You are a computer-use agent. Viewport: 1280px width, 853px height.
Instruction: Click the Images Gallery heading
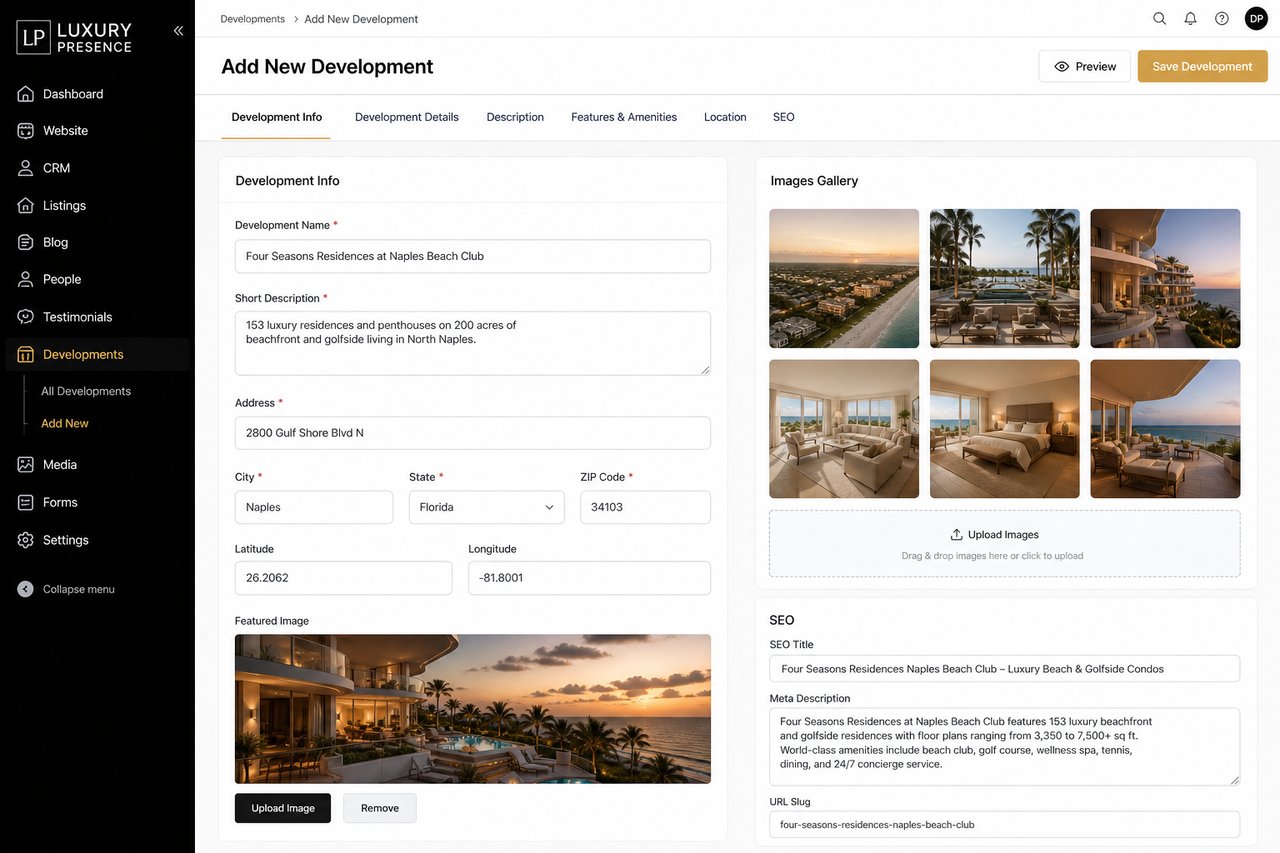coord(814,181)
